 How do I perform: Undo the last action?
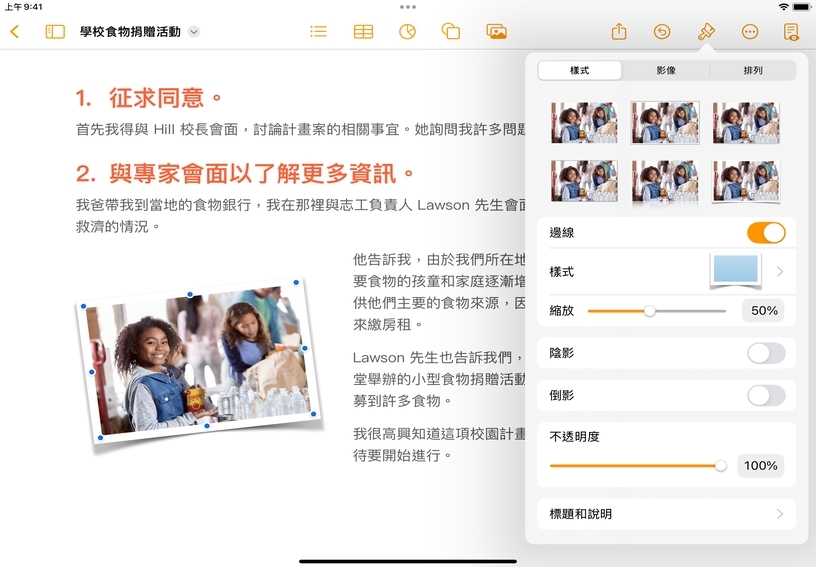pos(662,32)
